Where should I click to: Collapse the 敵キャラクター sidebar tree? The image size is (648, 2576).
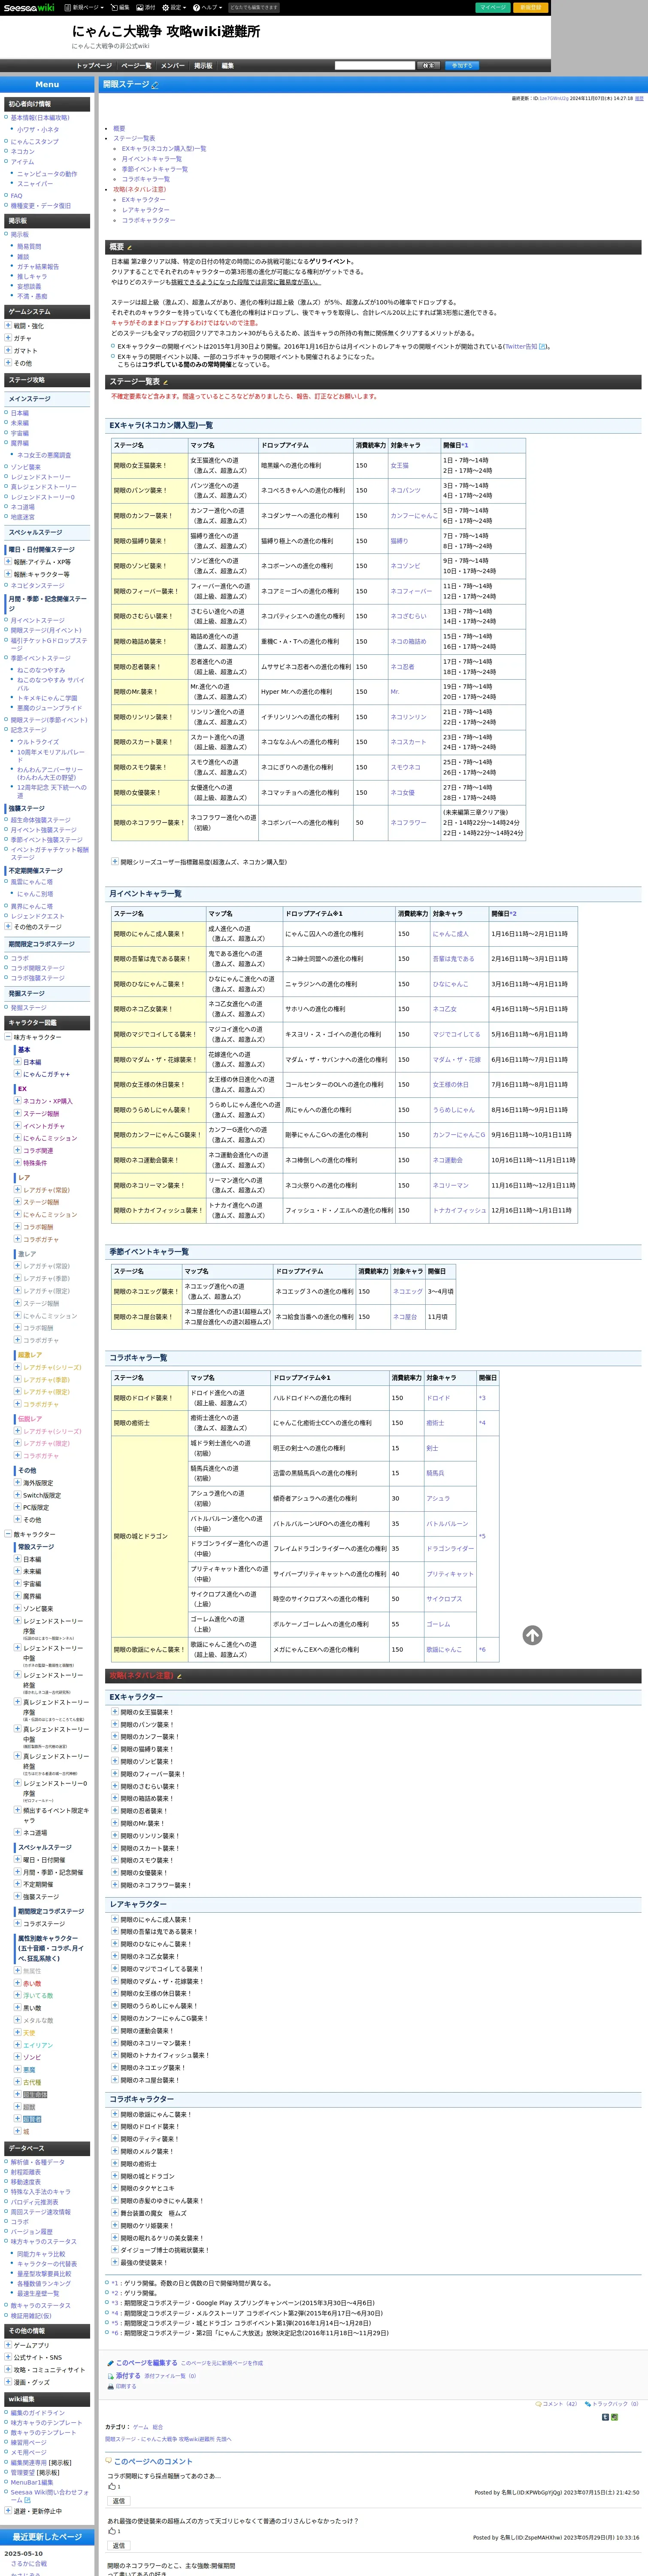[9, 1534]
